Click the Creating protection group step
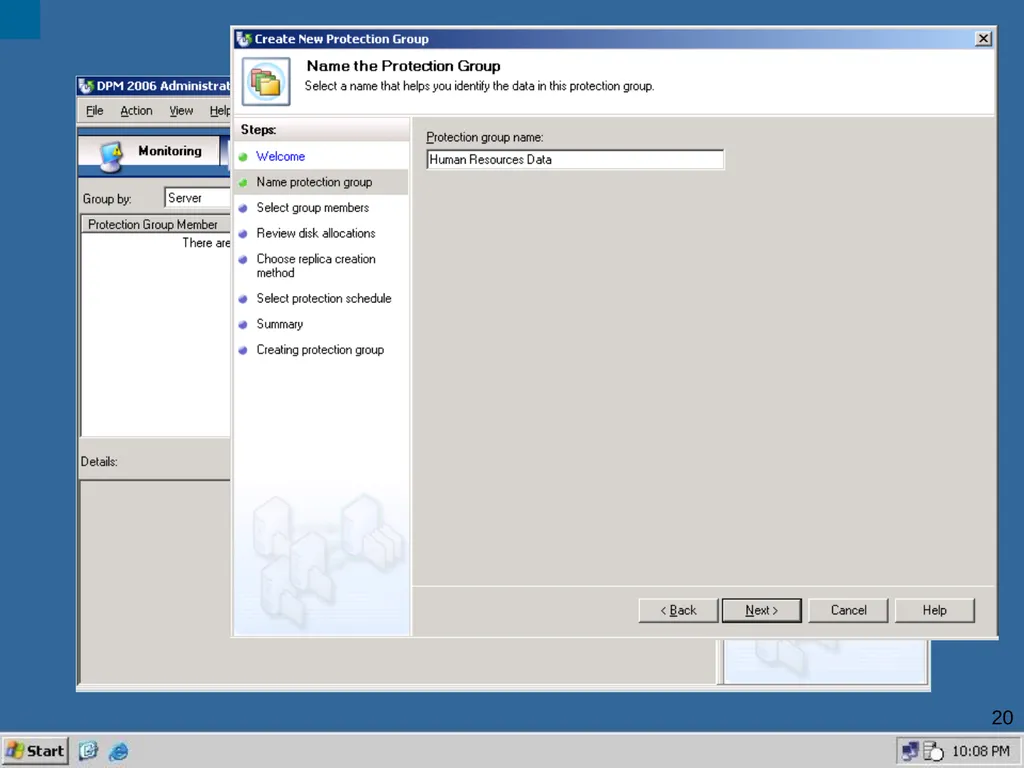 tap(320, 350)
